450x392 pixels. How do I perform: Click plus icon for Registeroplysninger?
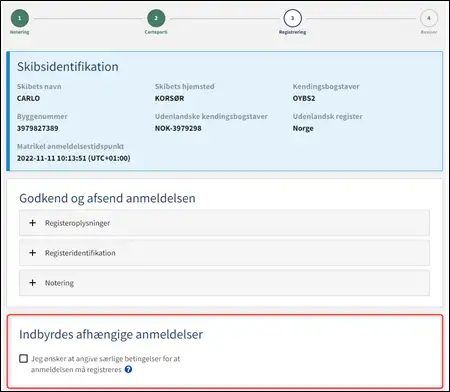pyautogui.click(x=32, y=223)
